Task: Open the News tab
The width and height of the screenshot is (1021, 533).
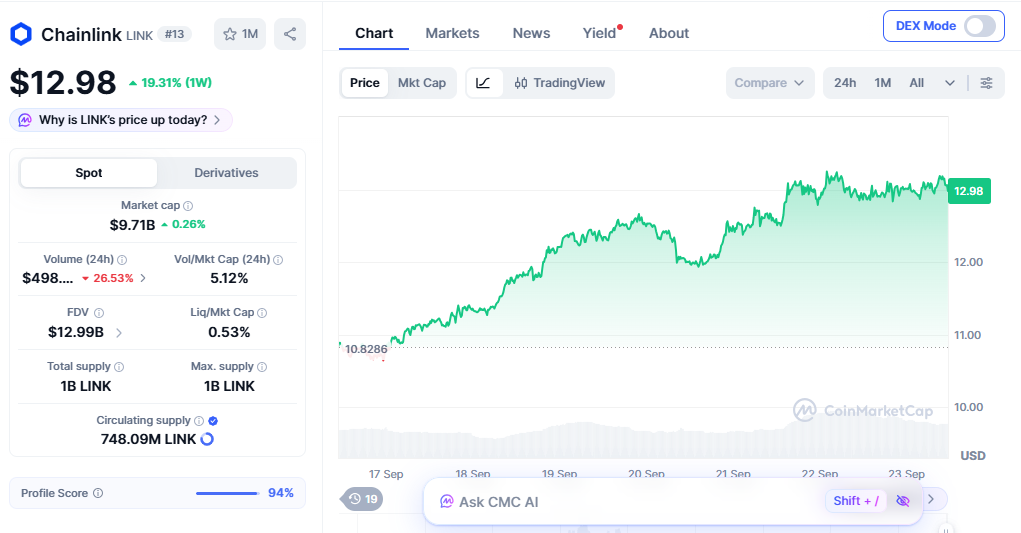Action: click(531, 33)
